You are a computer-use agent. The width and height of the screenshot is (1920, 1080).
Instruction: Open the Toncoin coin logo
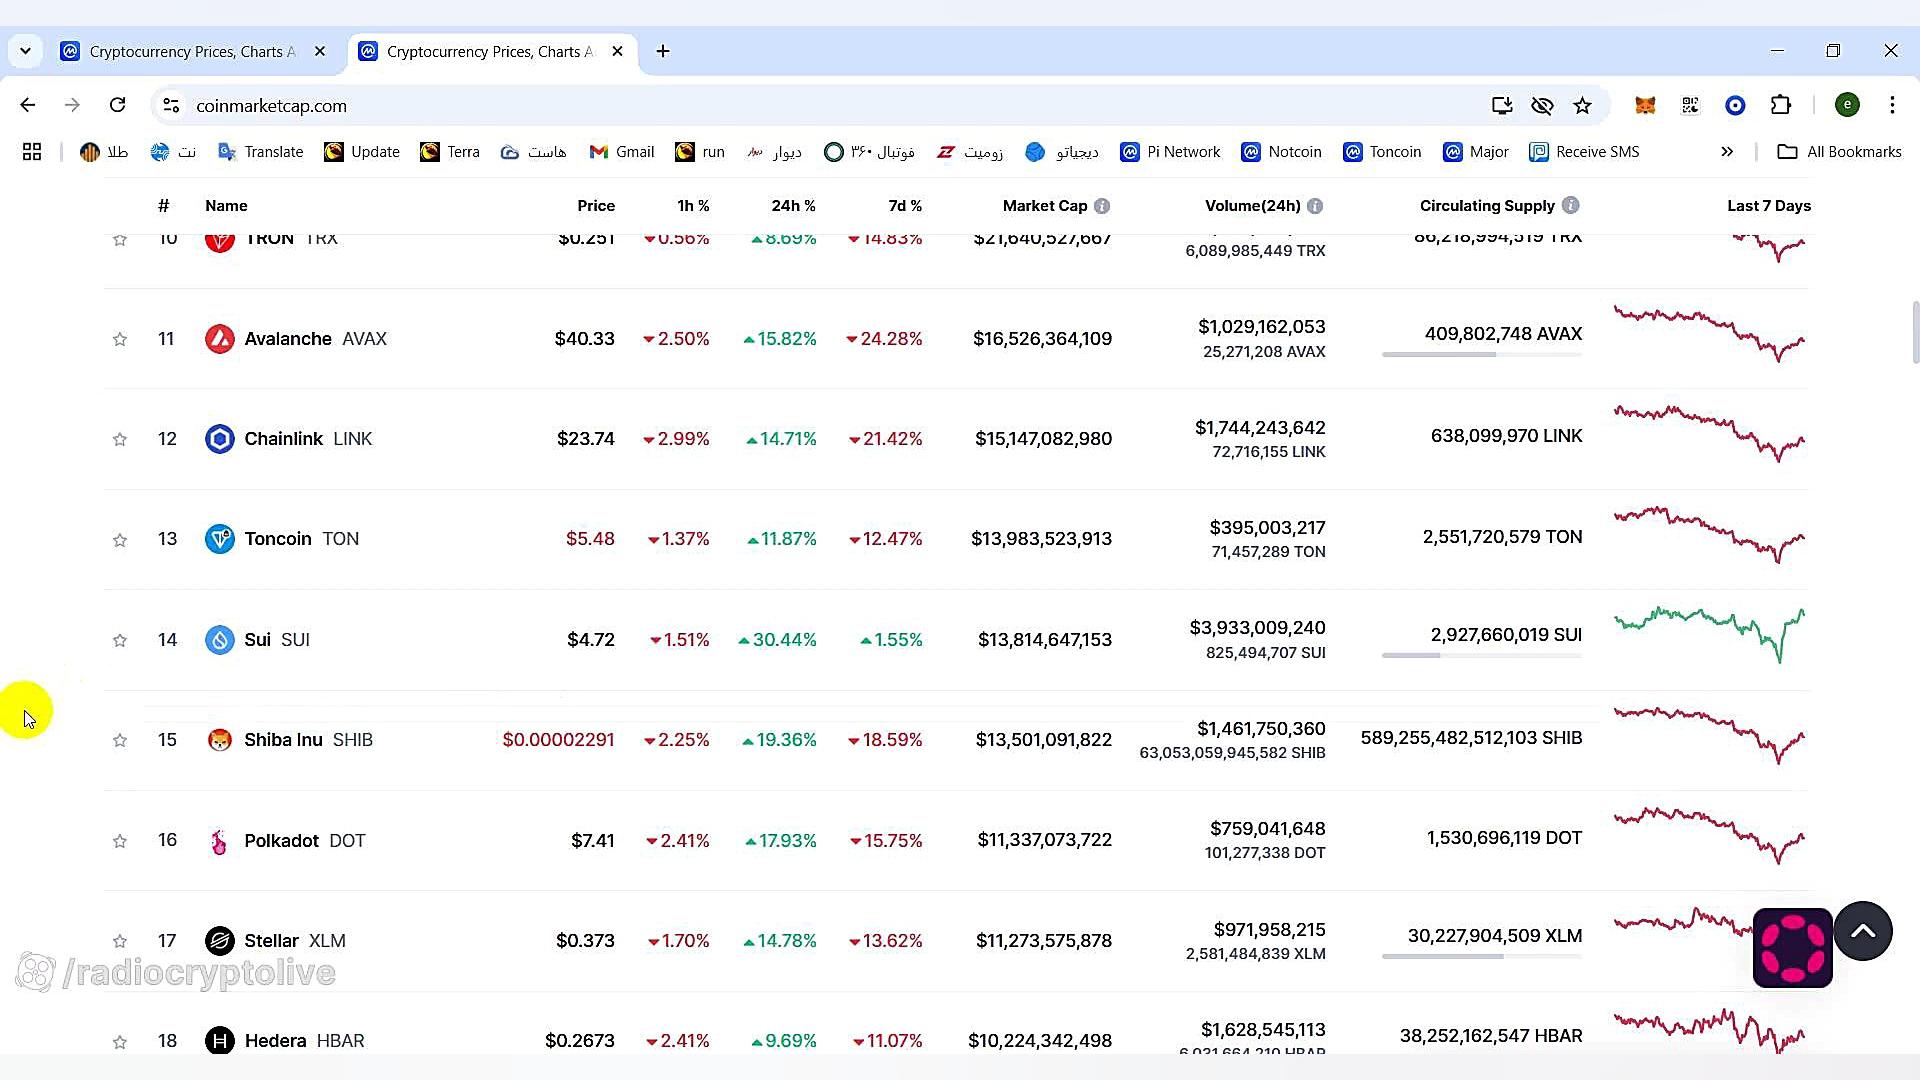[x=220, y=539]
